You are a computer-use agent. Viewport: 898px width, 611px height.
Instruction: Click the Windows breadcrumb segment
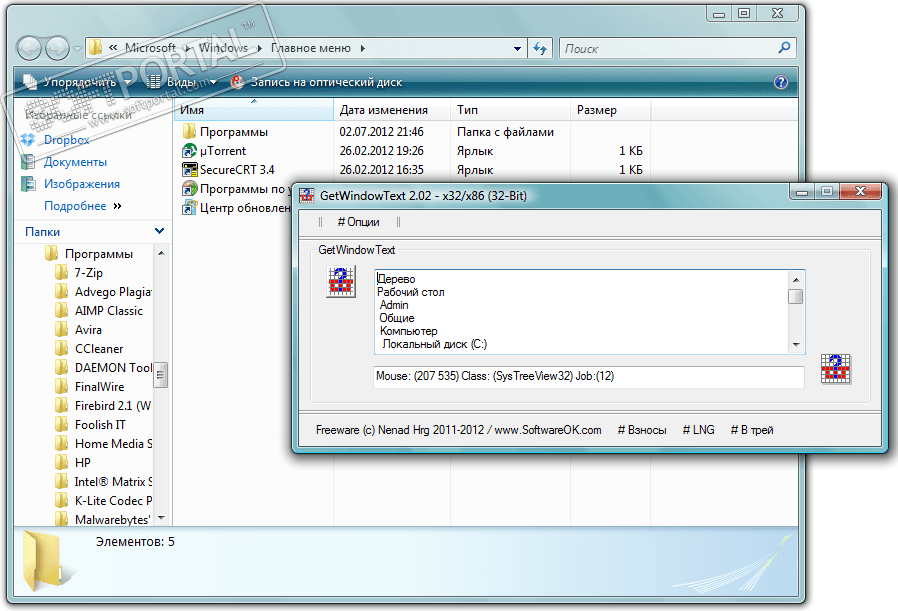tap(223, 48)
